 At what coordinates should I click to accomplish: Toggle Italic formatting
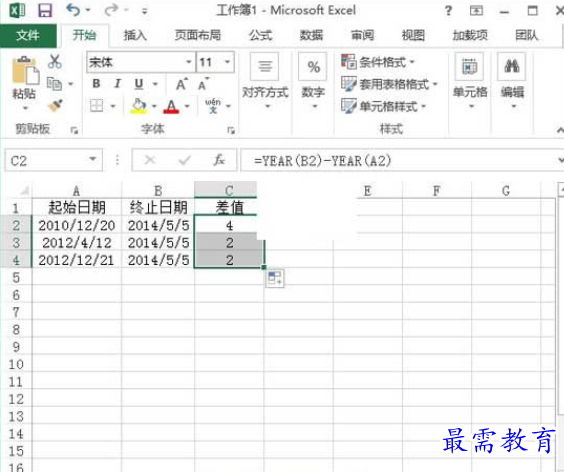(x=117, y=84)
